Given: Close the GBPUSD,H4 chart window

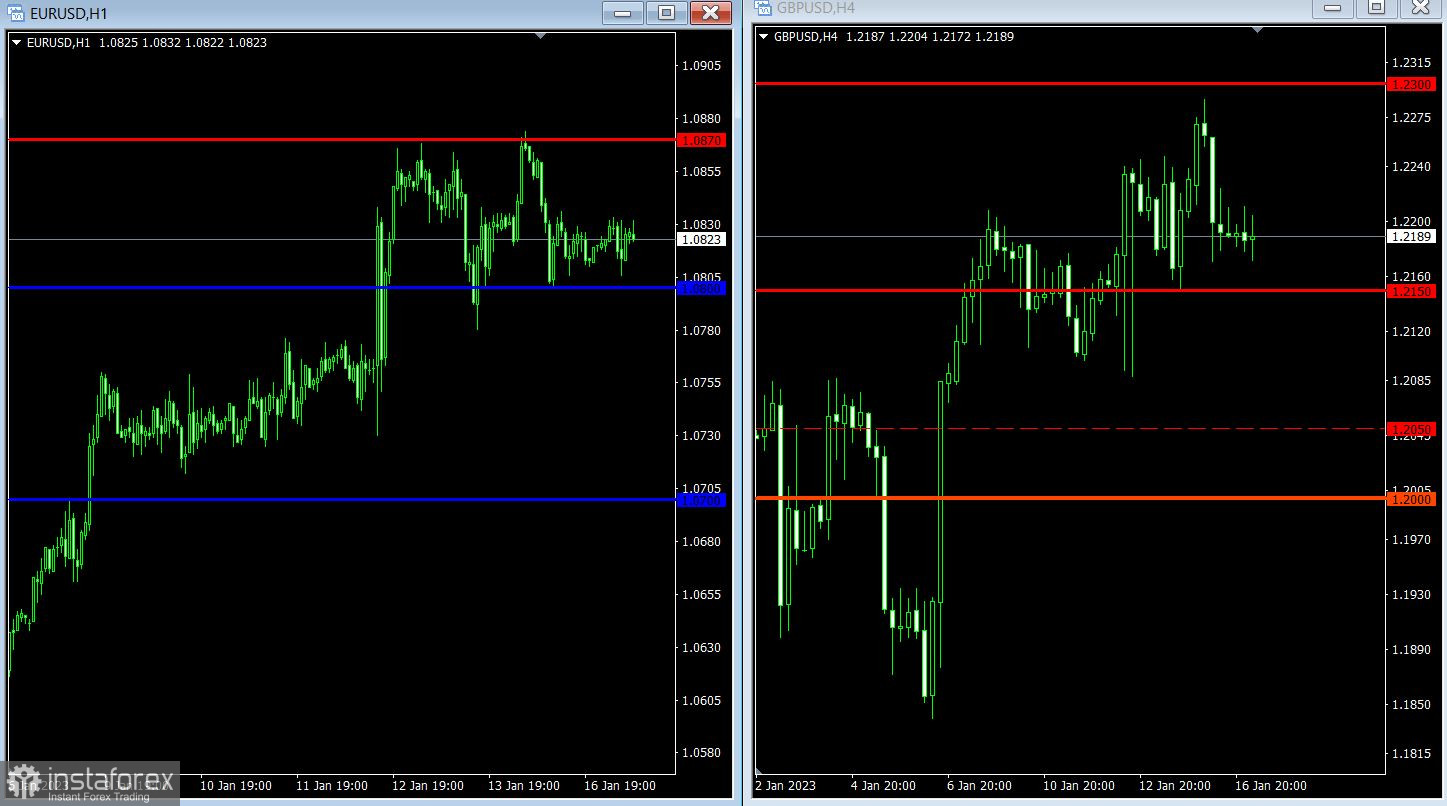Looking at the screenshot, I should coord(1421,8).
